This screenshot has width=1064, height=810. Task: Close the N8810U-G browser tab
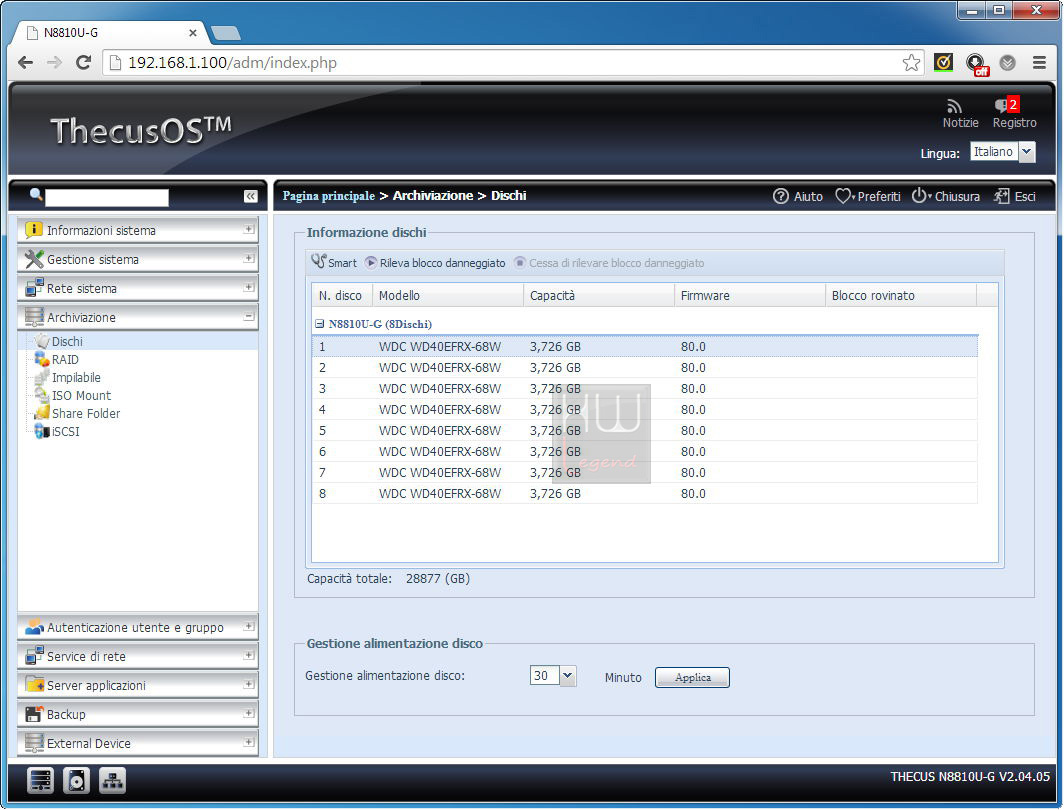[x=193, y=33]
